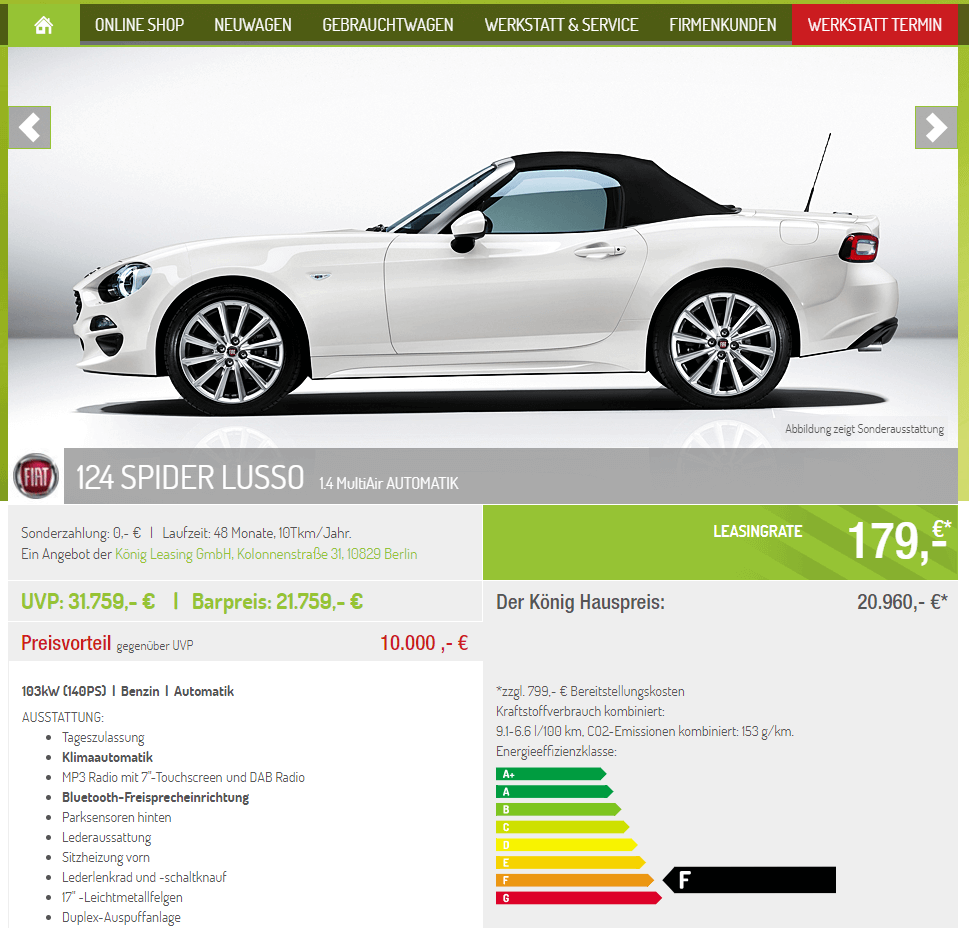The image size is (969, 928).
Task: Go to the home page icon
Action: pyautogui.click(x=43, y=25)
